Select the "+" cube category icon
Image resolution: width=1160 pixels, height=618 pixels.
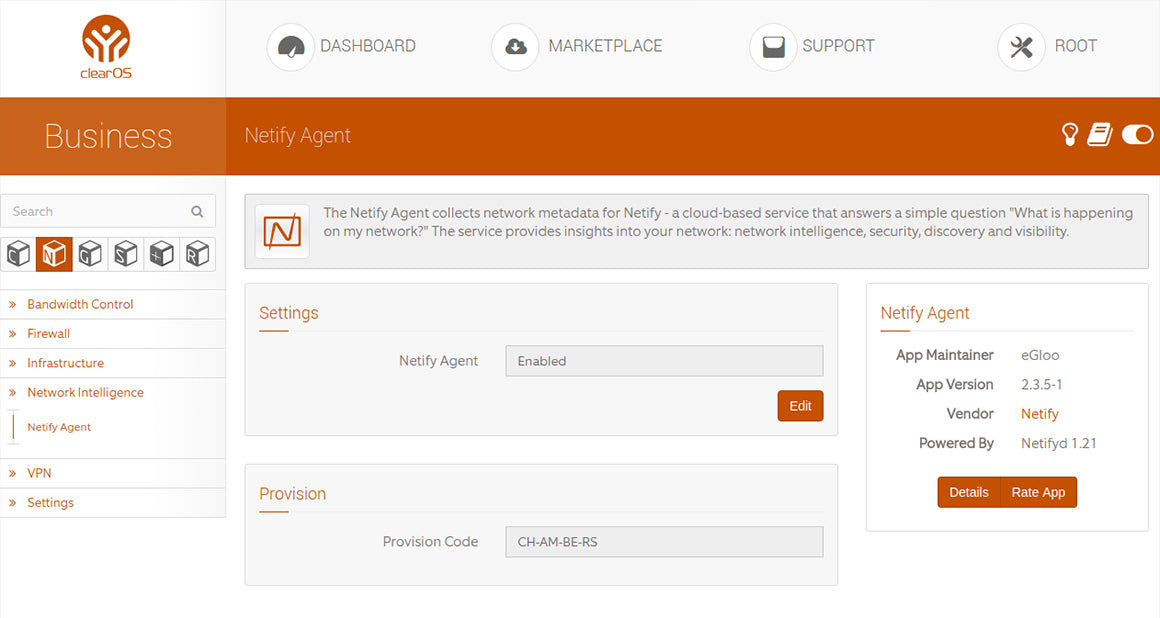click(x=161, y=254)
